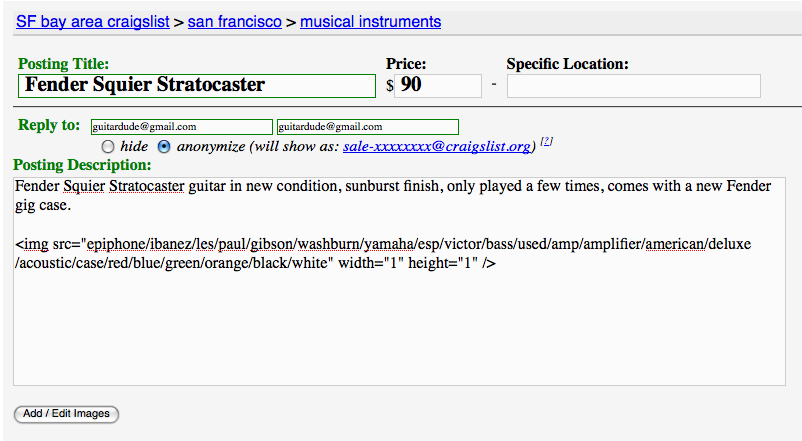Click the width="1" text in description
The image size is (802, 441).
(x=371, y=263)
